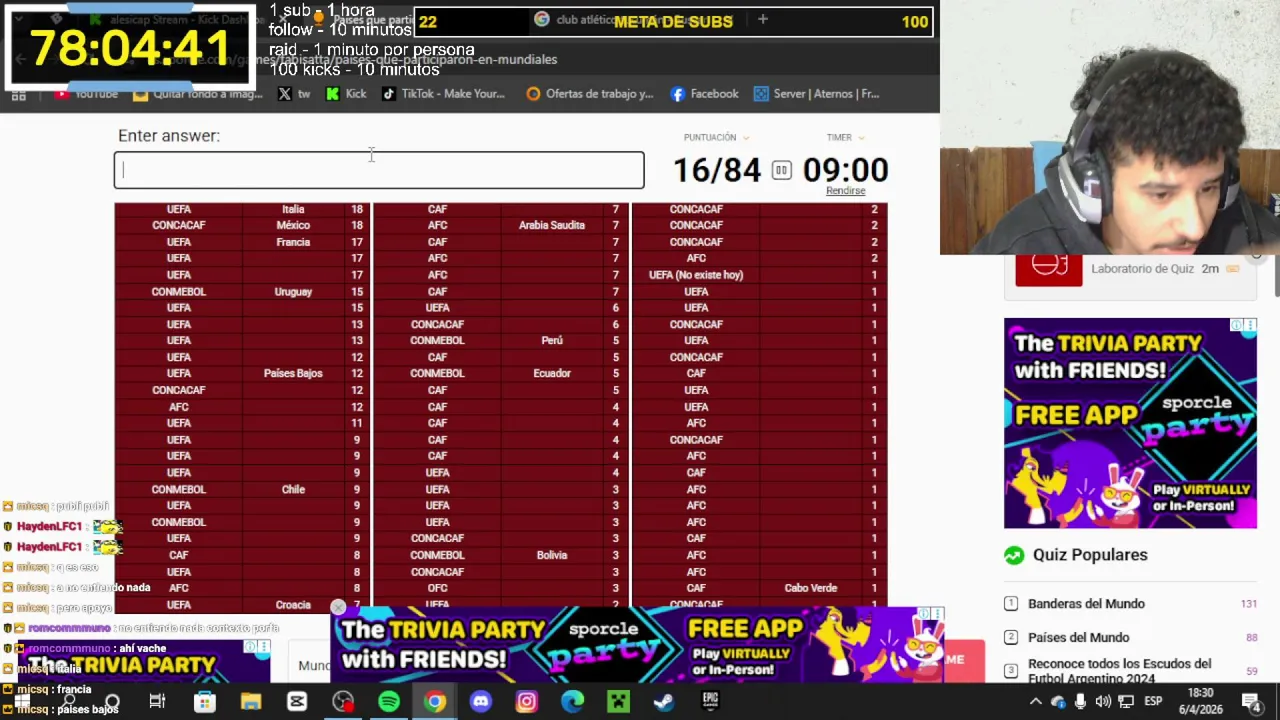The height and width of the screenshot is (720, 1280).
Task: Open a new Chrome tab
Action: coord(762,19)
